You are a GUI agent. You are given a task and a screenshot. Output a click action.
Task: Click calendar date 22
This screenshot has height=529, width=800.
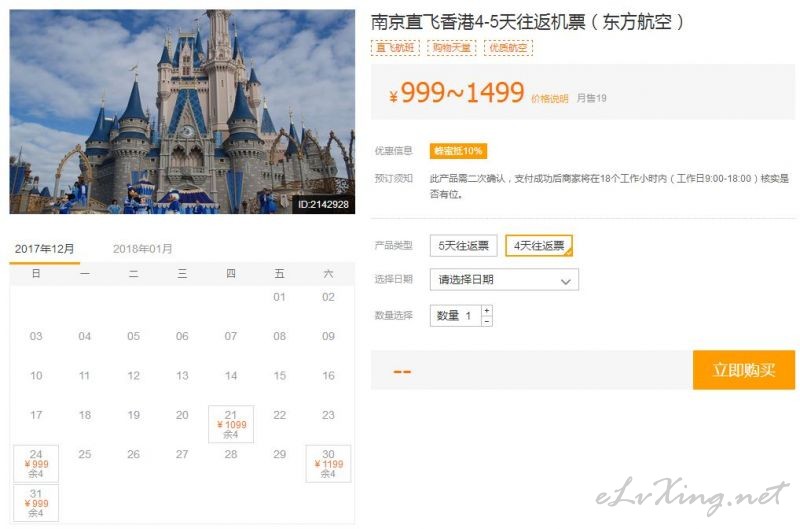279,415
